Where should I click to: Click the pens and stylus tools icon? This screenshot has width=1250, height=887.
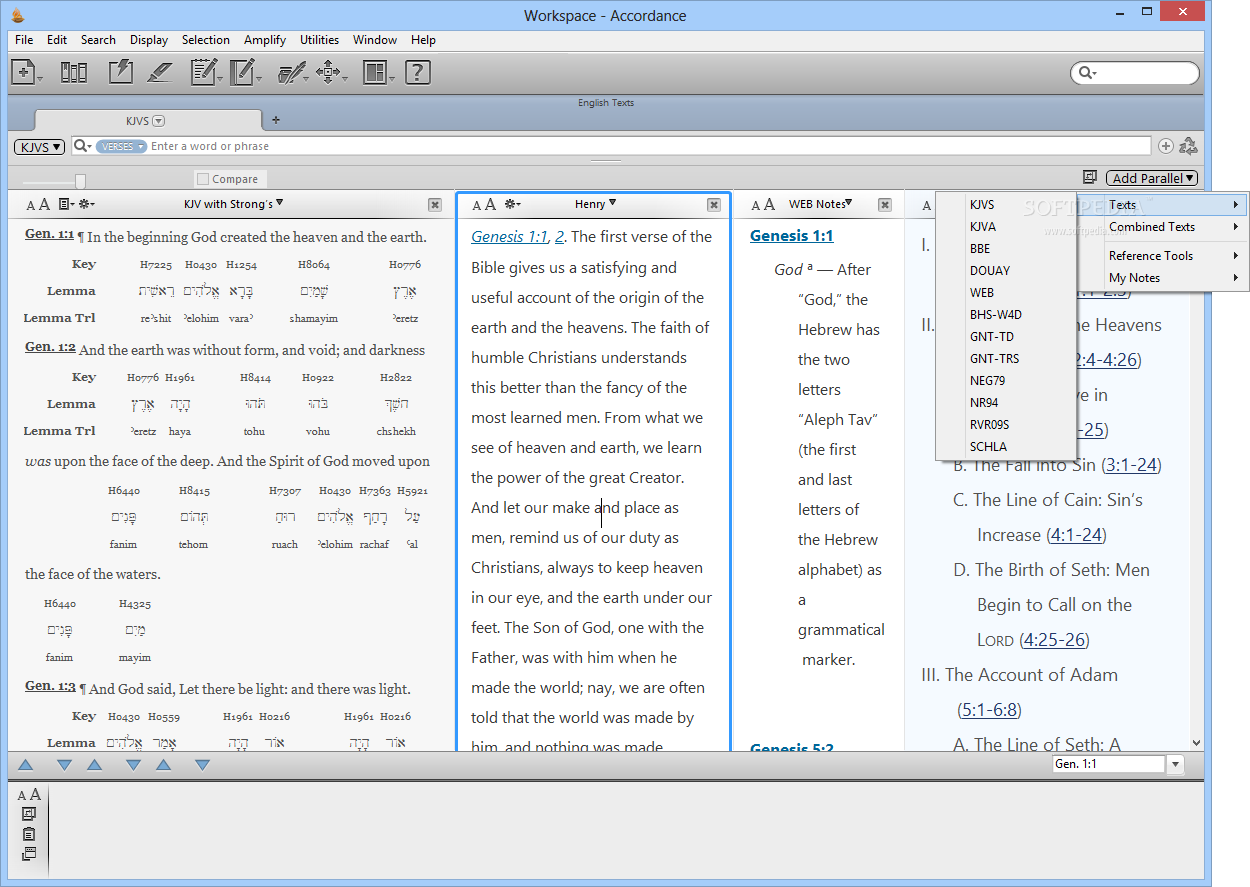coord(291,72)
